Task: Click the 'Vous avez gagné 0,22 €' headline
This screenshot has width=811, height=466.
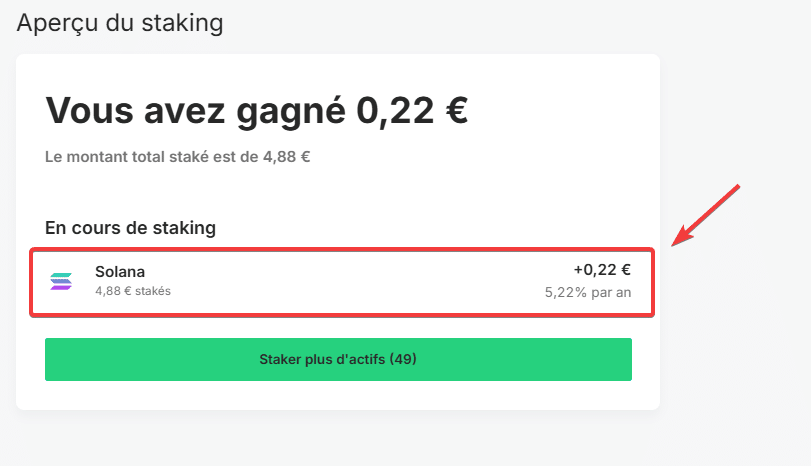Action: (x=257, y=111)
